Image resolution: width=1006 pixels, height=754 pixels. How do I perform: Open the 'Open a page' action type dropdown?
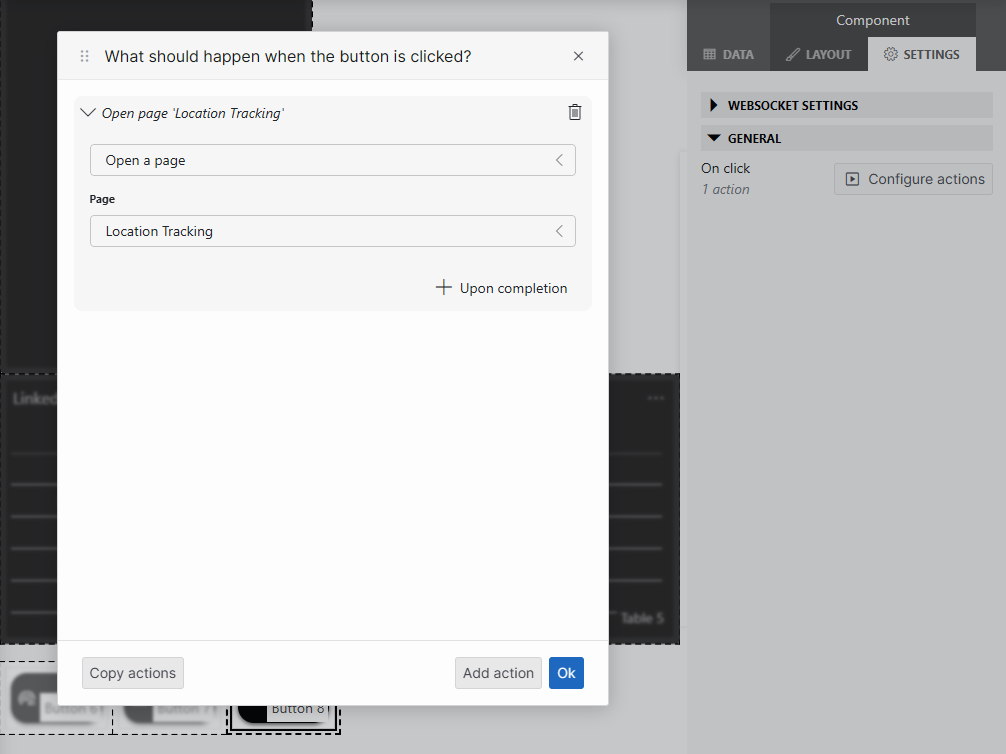point(332,160)
